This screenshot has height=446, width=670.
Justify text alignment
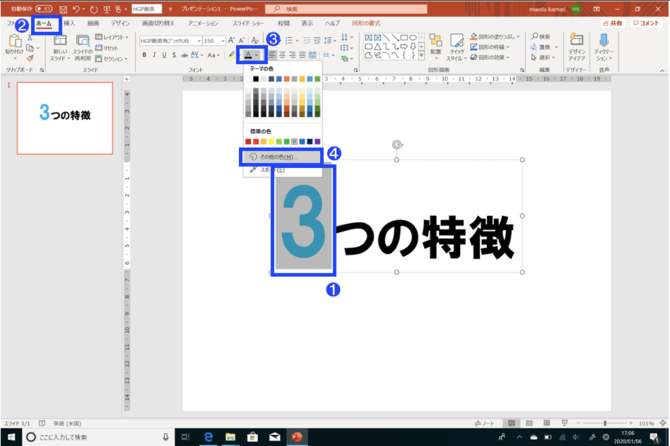coord(303,55)
